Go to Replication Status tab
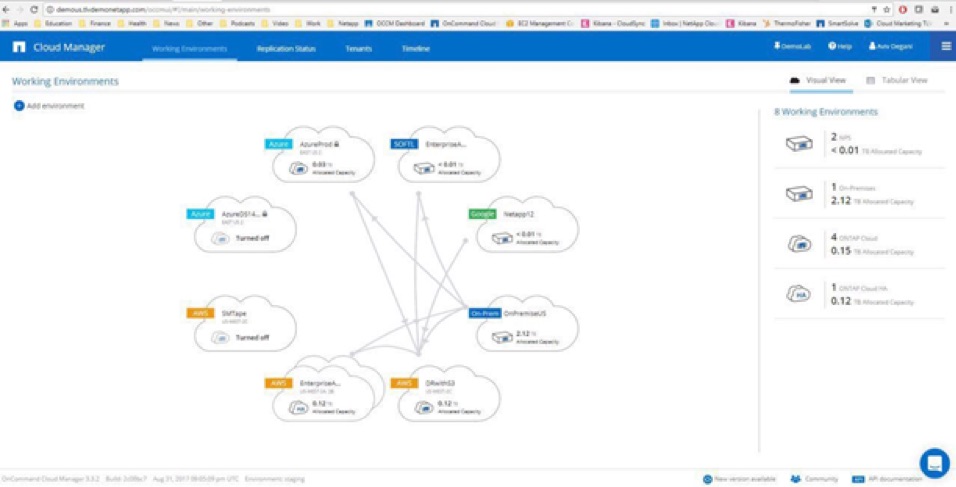The image size is (956, 487). 286,48
